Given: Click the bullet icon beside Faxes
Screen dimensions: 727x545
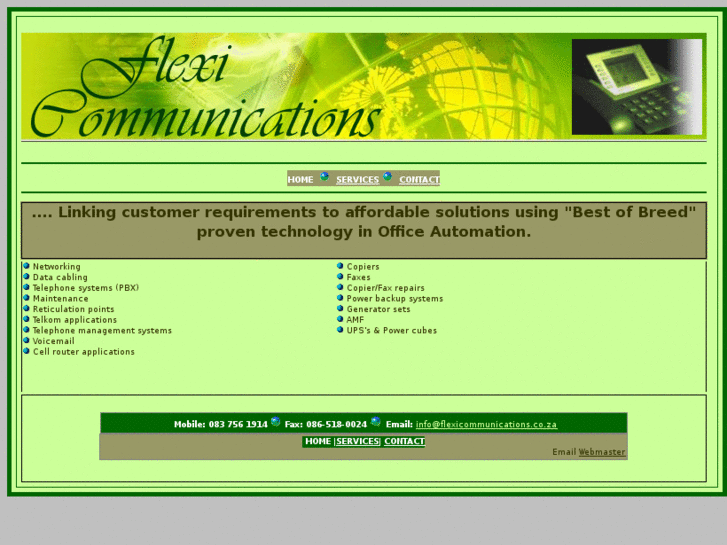Looking at the screenshot, I should (340, 276).
